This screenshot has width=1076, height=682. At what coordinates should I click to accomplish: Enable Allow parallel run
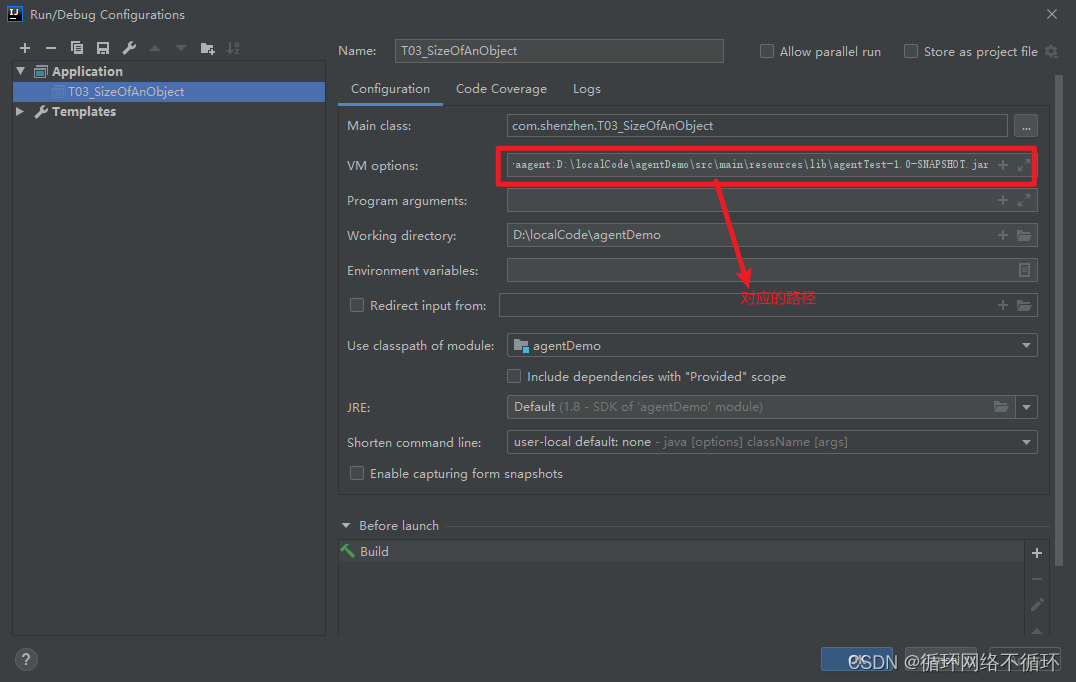click(x=766, y=51)
